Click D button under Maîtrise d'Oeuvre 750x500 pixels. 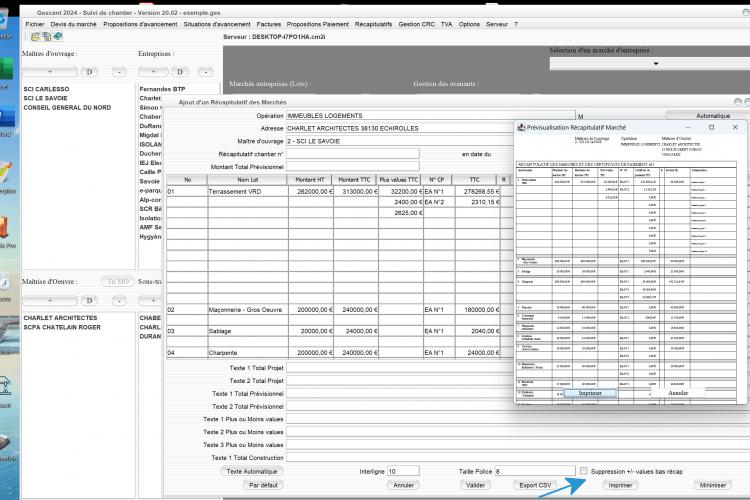click(89, 300)
